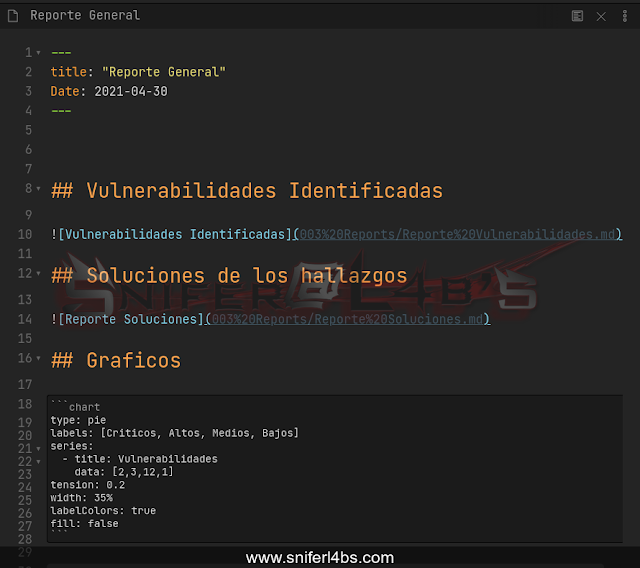Click the 'labelColors: true' line
This screenshot has width=640, height=568.
[103, 510]
